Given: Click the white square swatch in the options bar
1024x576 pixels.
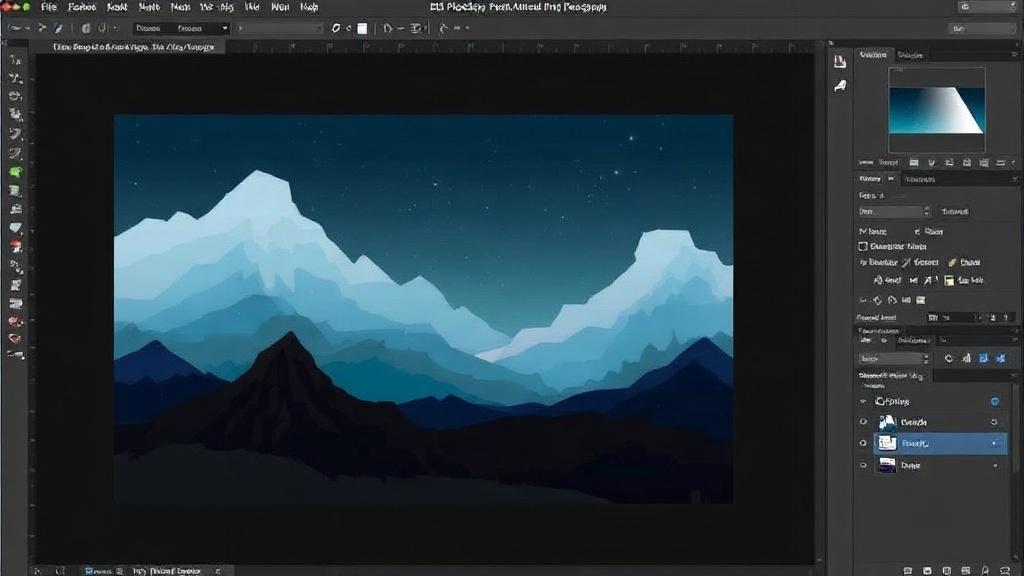Looking at the screenshot, I should pos(362,28).
